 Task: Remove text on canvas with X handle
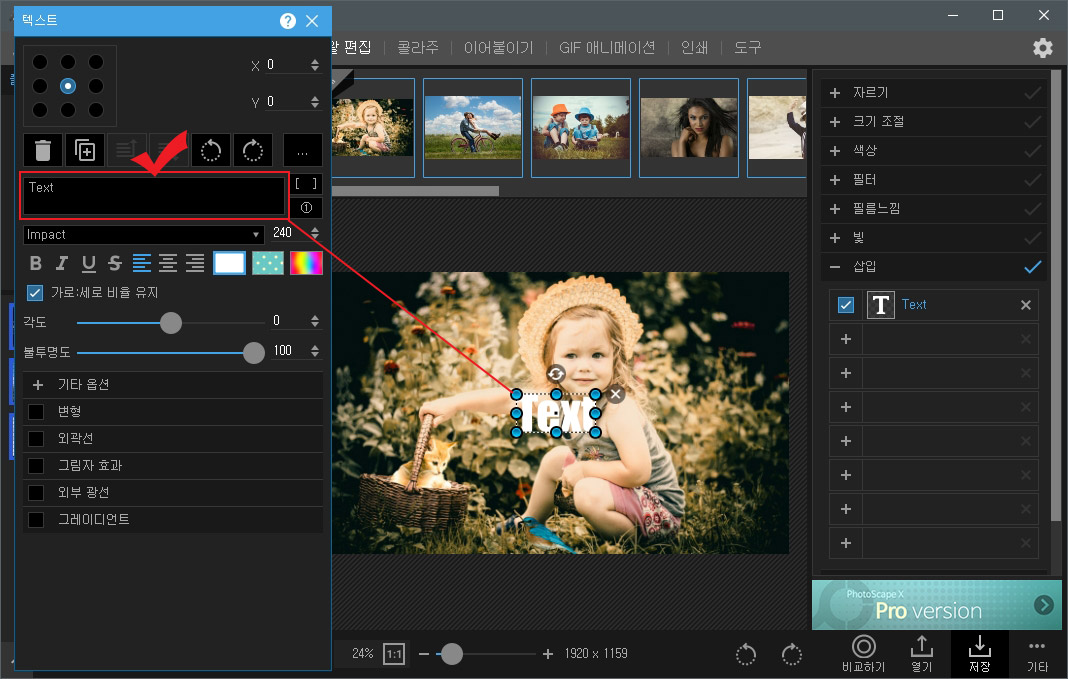[616, 394]
